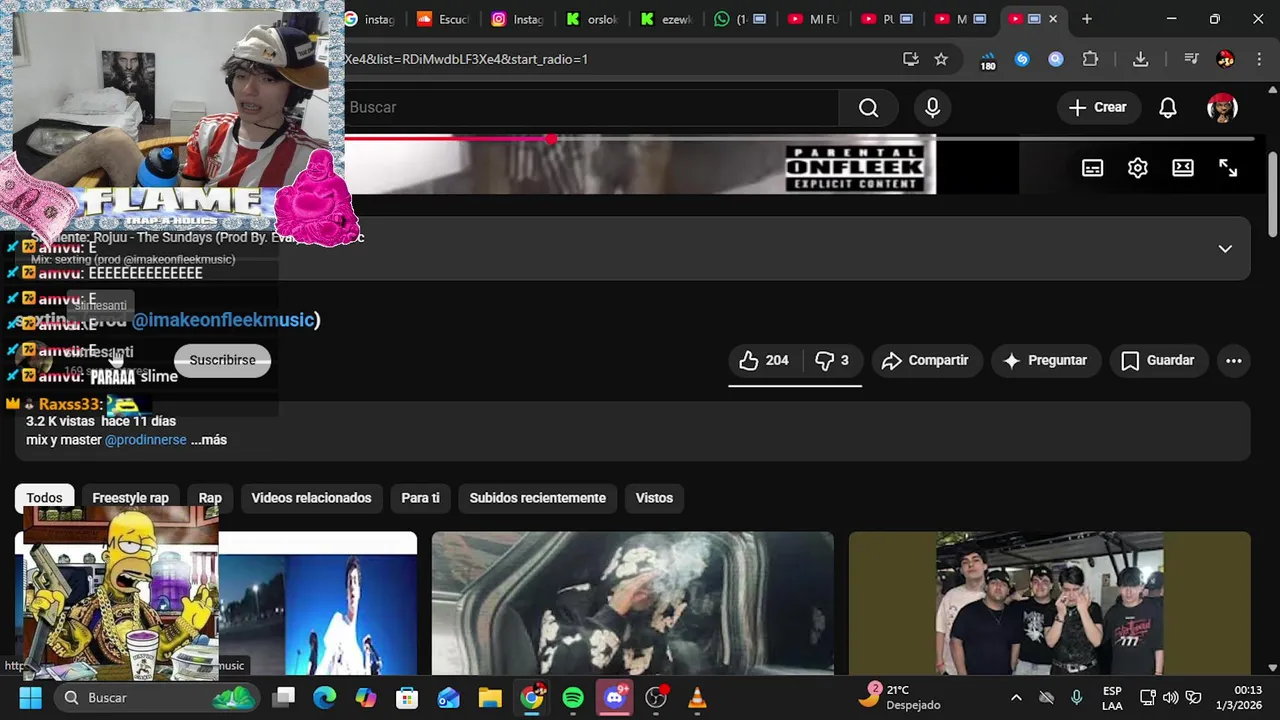Dislike the video showing 3 dislikes
This screenshot has width=1280, height=720.
[832, 360]
